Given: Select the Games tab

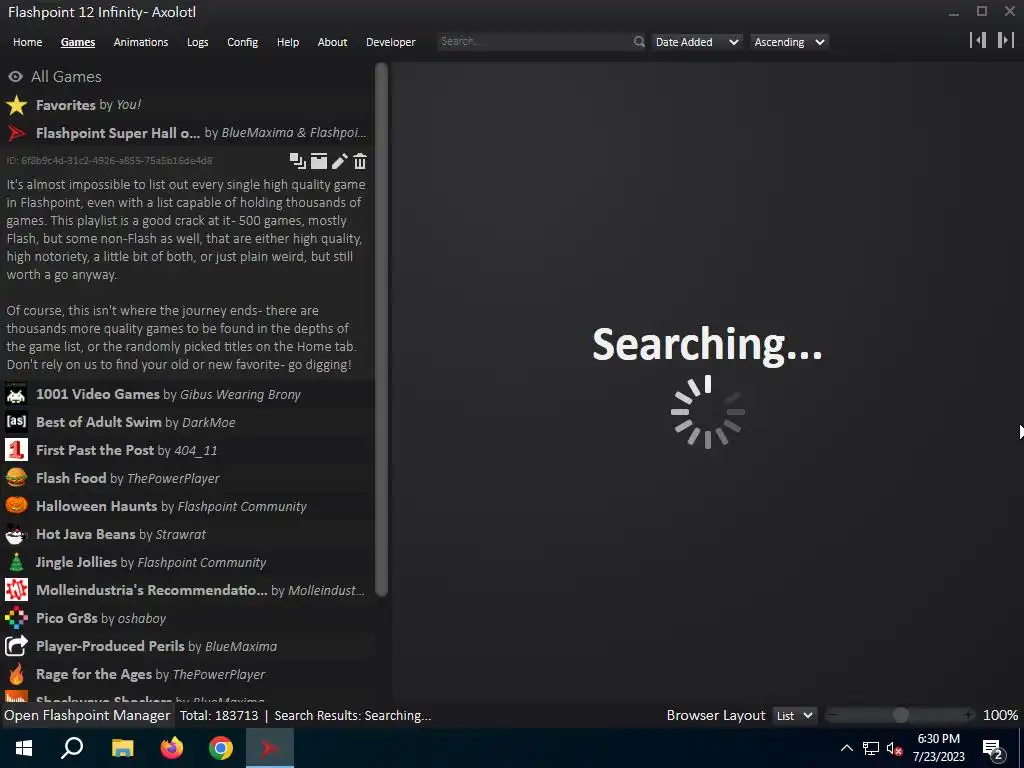Looking at the screenshot, I should (x=78, y=42).
